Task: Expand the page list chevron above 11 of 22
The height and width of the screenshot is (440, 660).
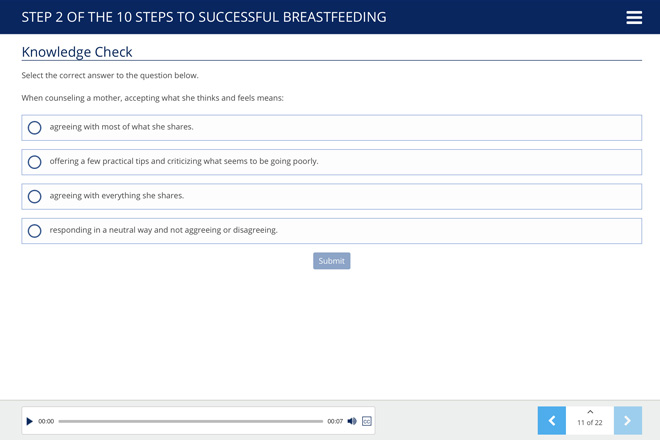Action: (x=590, y=412)
